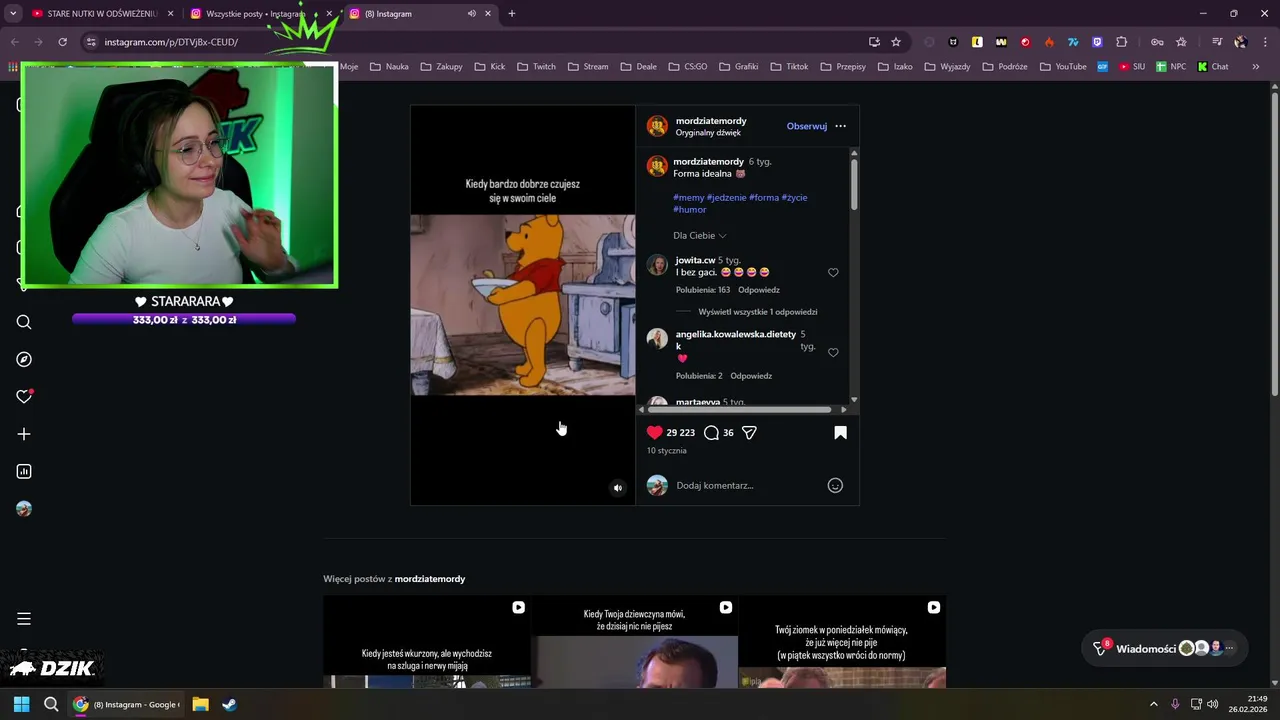Open a new browser tab

[x=512, y=14]
